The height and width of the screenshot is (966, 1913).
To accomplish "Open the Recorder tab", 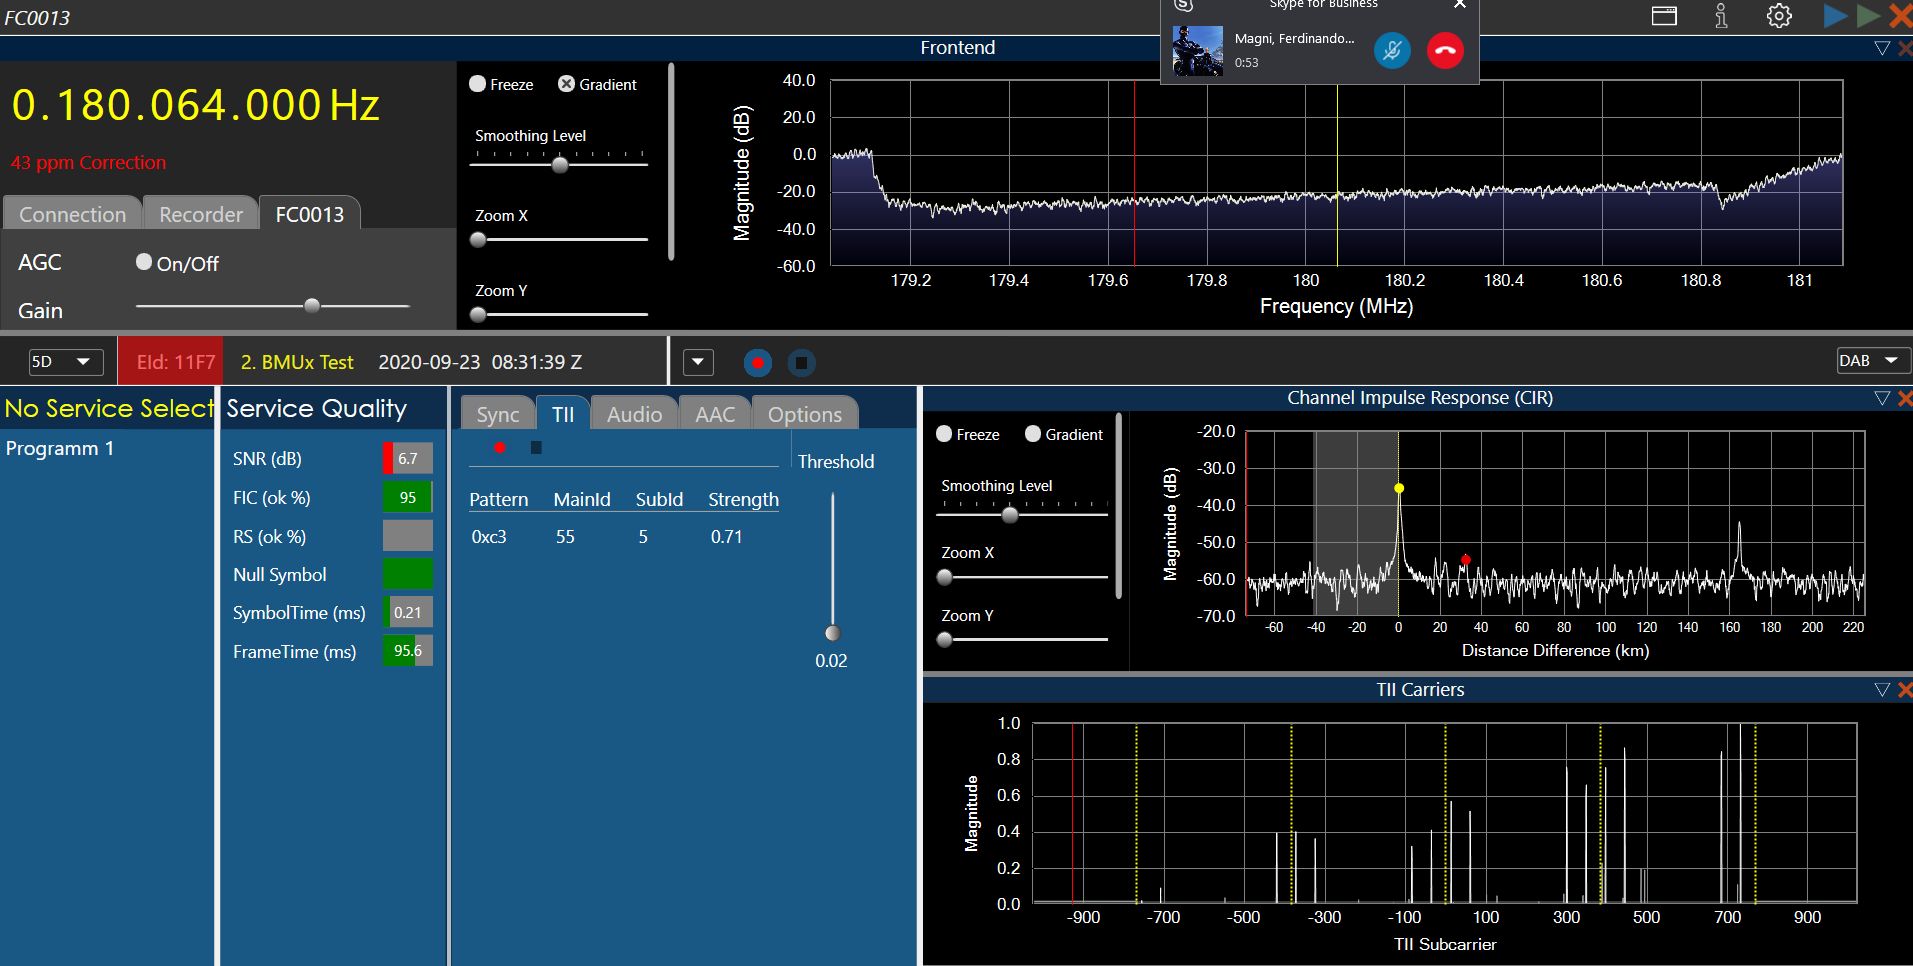I will 201,214.
